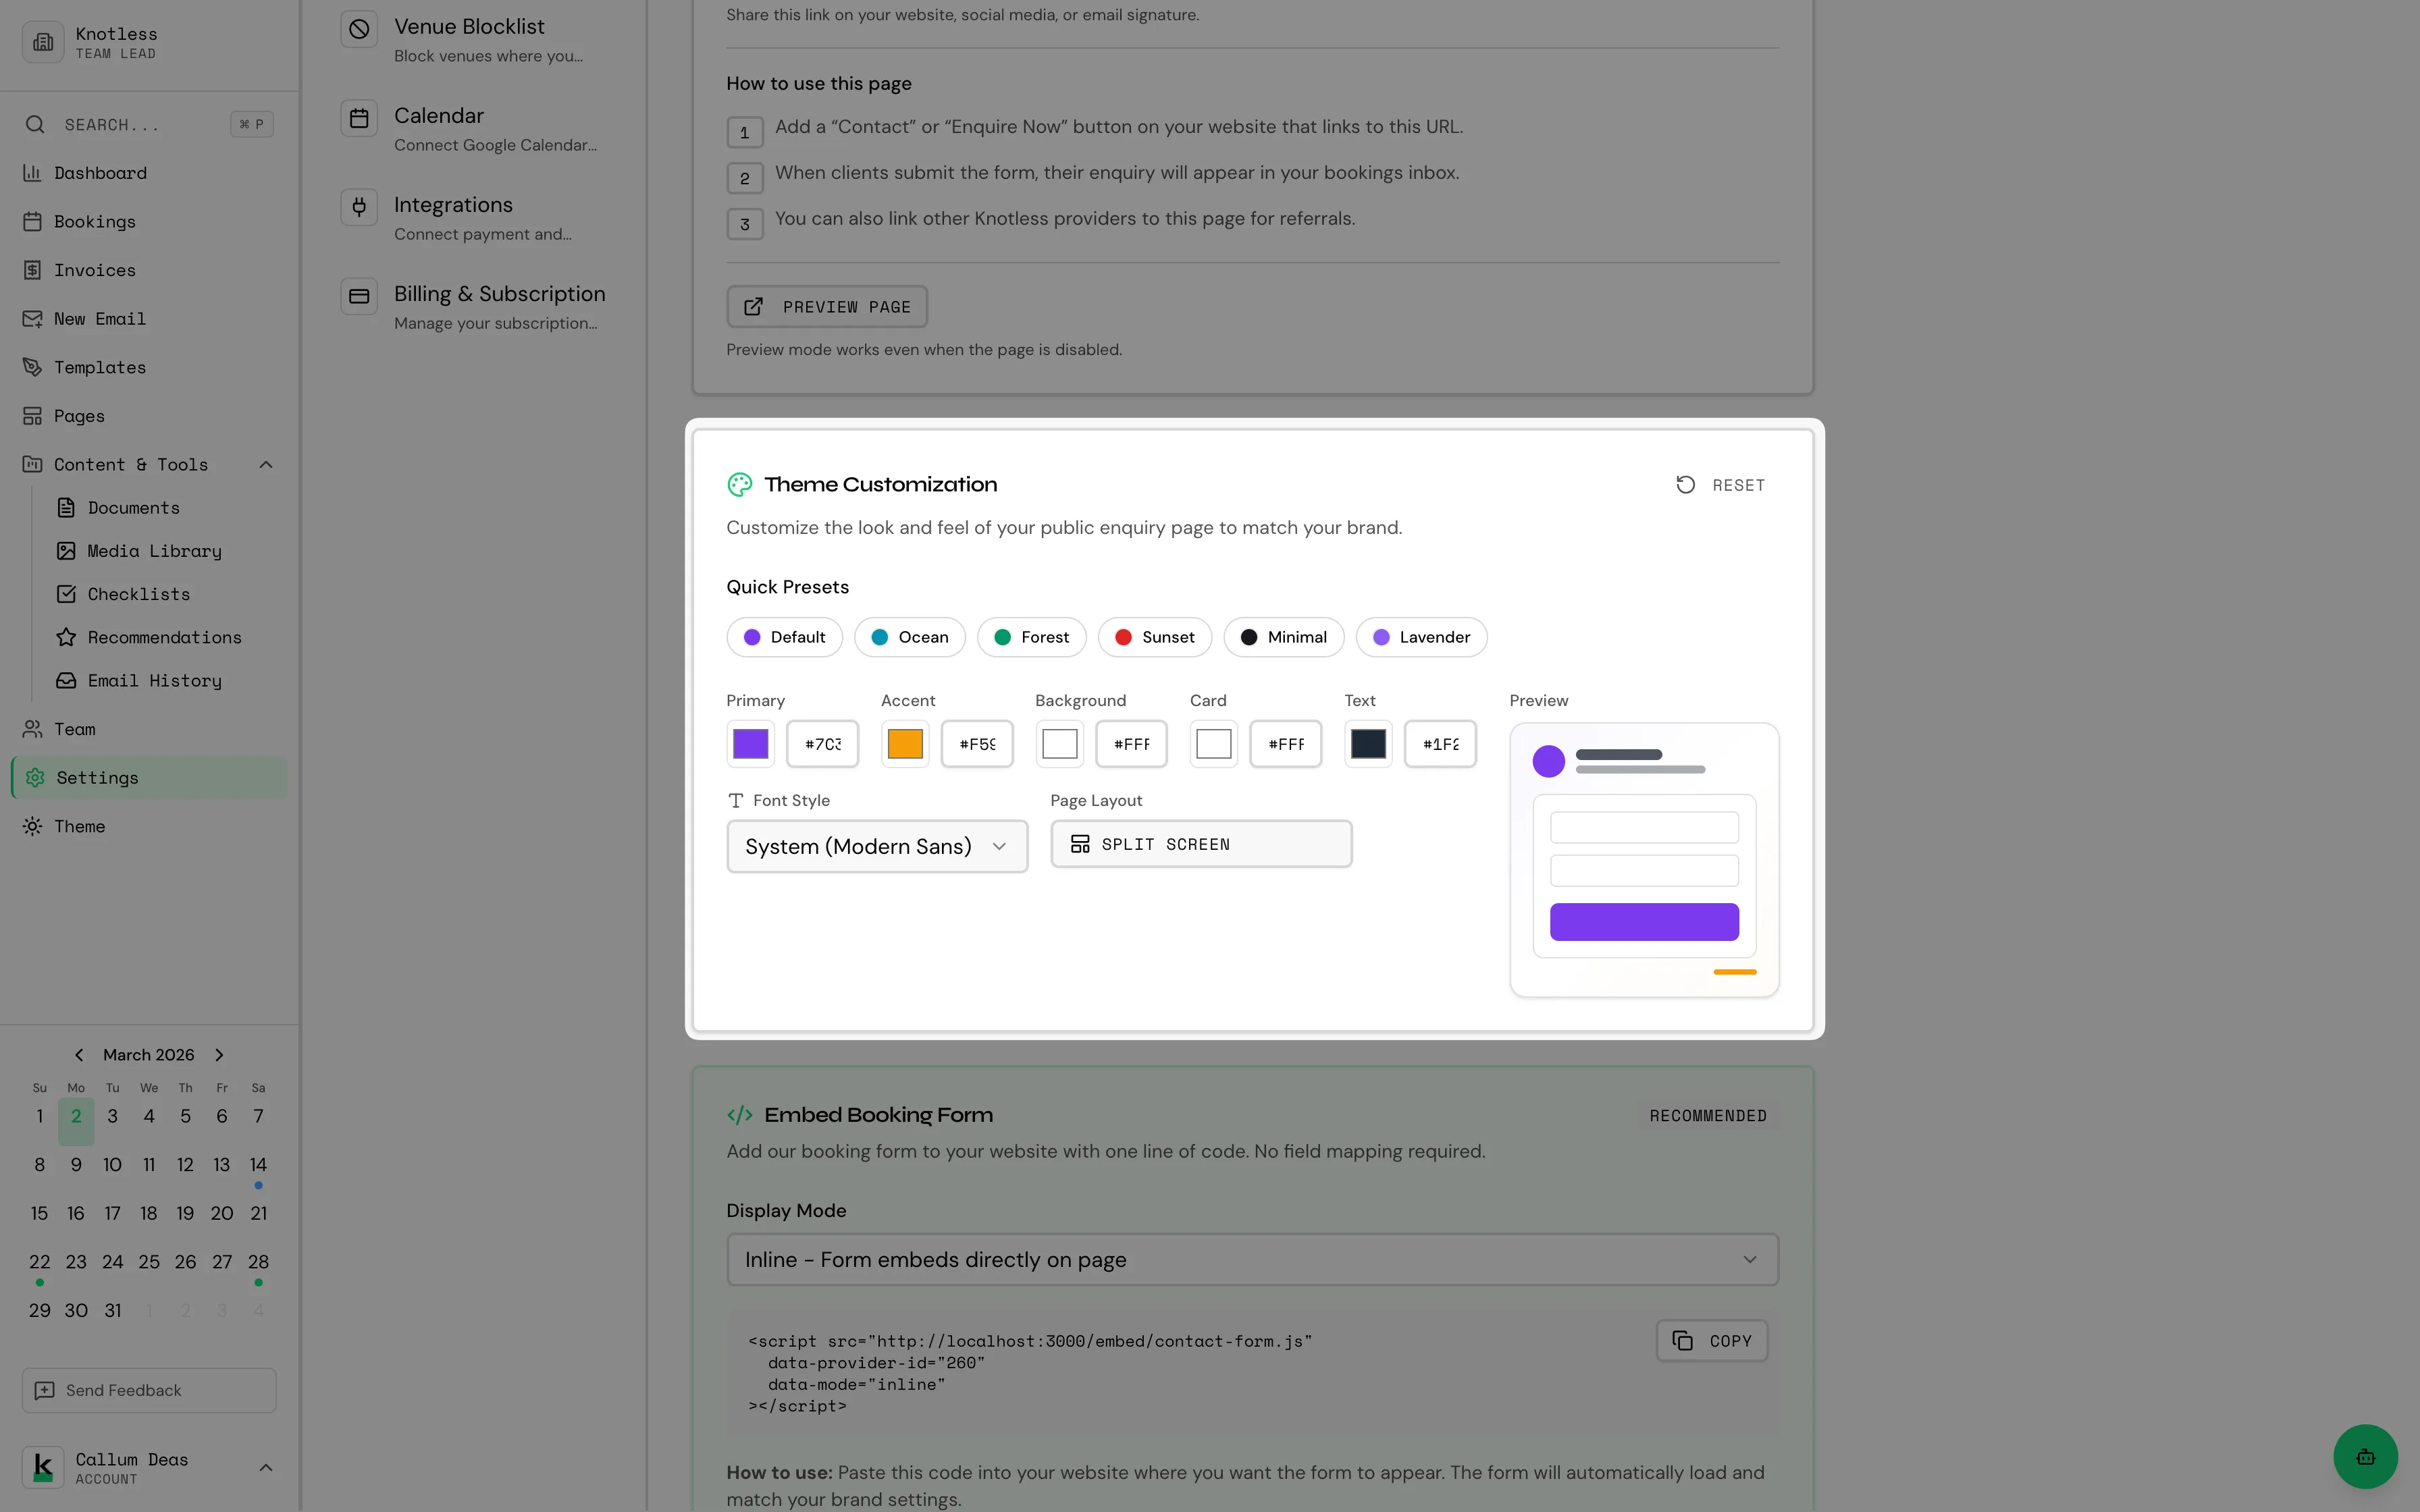Open the Theme palette icon in sidebar

pos(32,826)
